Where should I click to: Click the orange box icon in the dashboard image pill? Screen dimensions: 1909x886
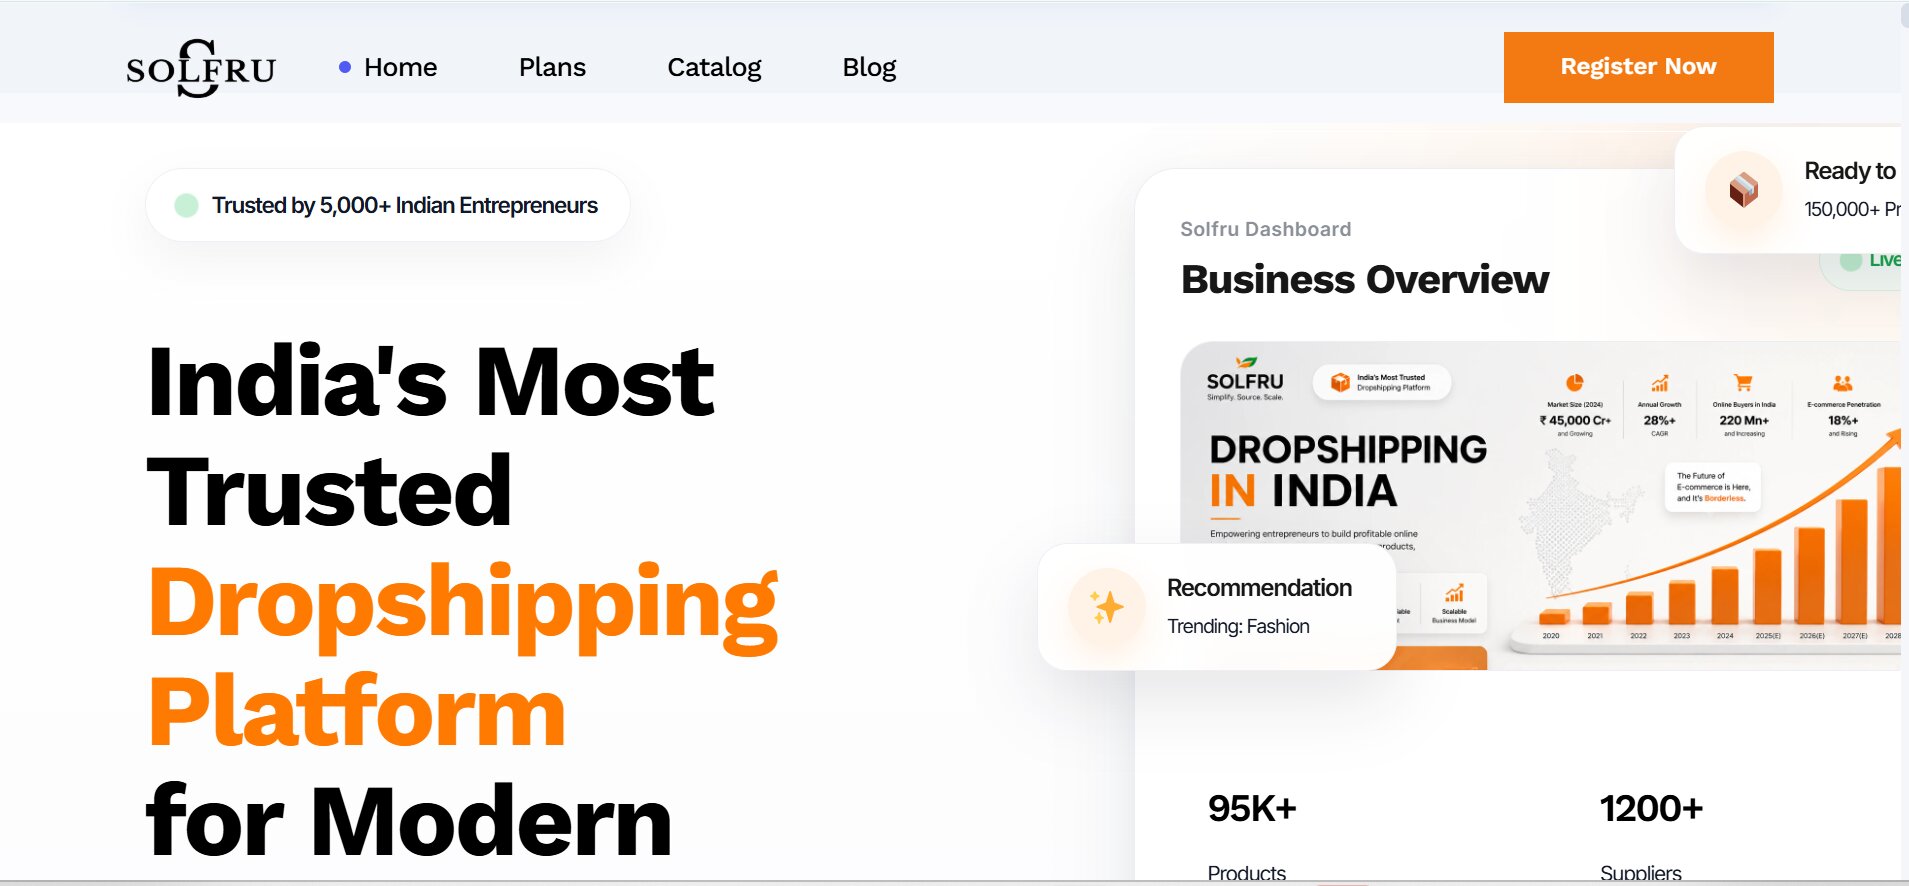(x=1340, y=382)
